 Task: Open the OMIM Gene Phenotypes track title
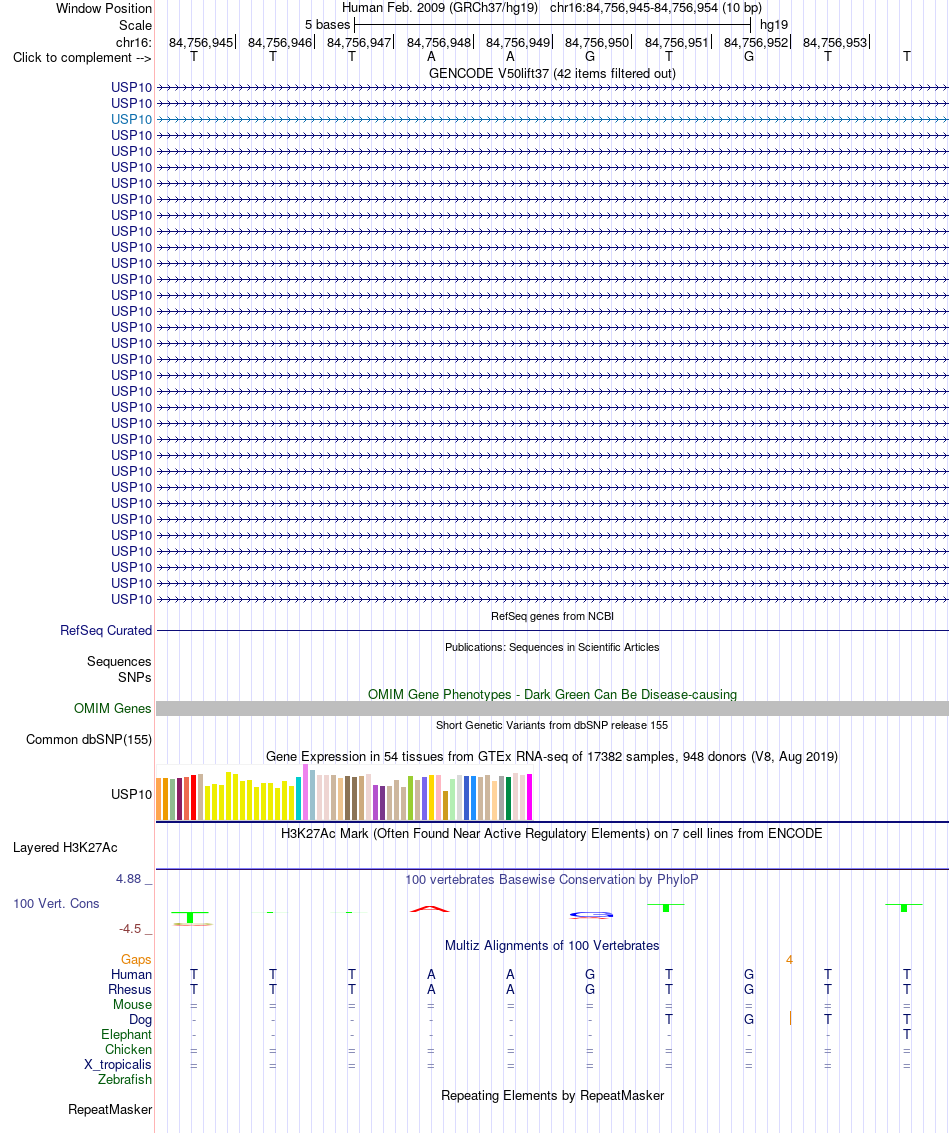[x=553, y=694]
